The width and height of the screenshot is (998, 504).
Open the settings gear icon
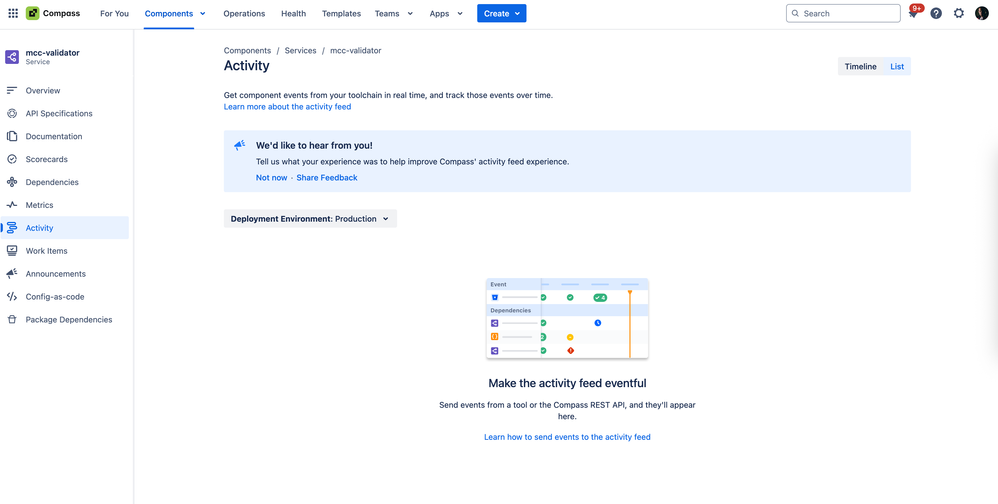959,14
